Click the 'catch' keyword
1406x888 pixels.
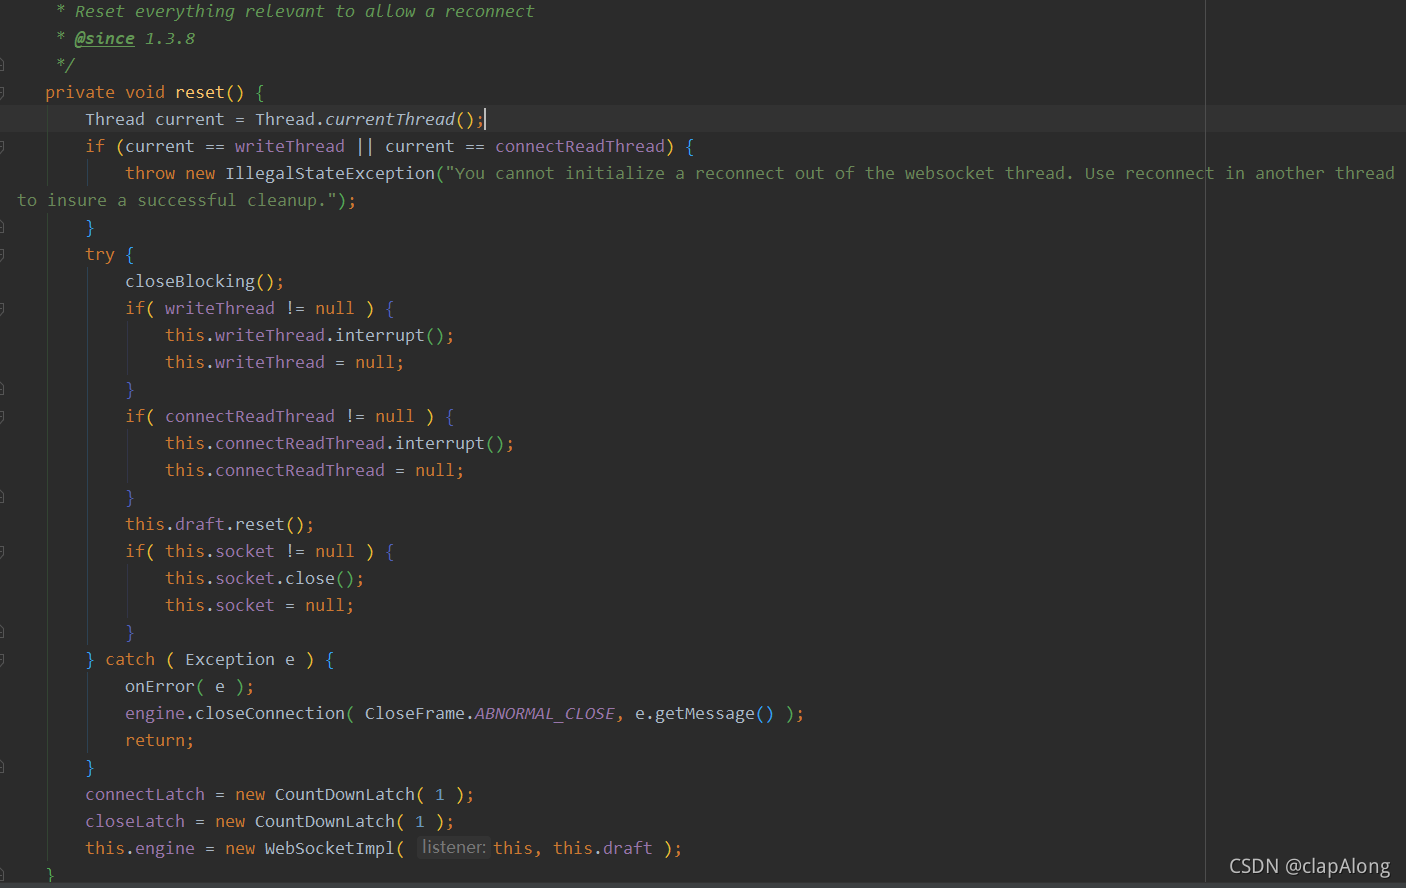[x=130, y=659]
